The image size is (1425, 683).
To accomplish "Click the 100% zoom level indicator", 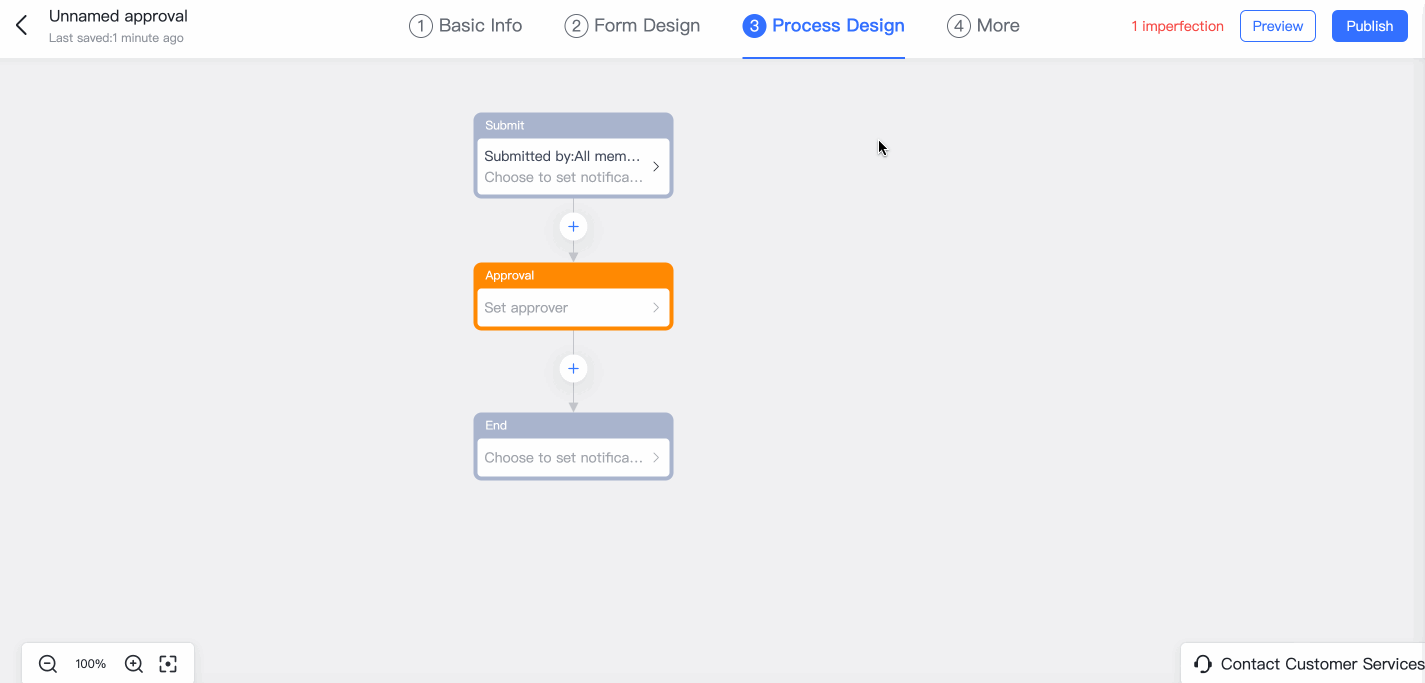I will [x=90, y=663].
